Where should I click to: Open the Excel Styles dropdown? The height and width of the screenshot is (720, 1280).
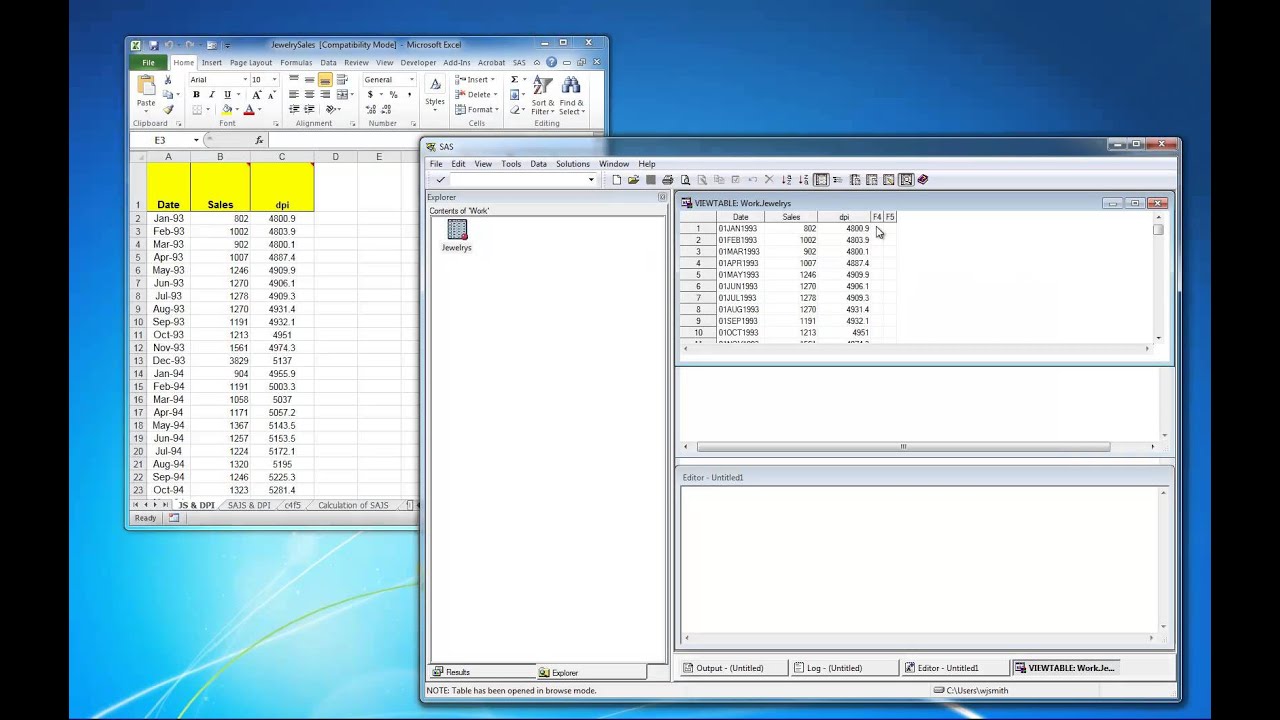tap(435, 92)
